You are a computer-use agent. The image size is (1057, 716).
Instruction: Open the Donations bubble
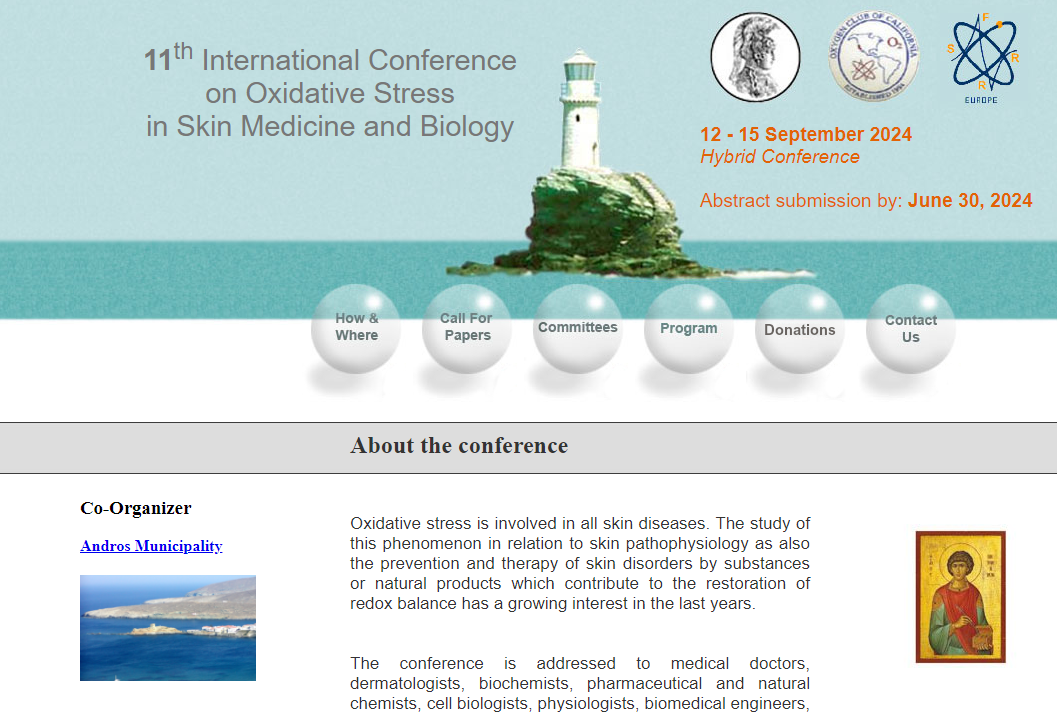click(x=799, y=328)
